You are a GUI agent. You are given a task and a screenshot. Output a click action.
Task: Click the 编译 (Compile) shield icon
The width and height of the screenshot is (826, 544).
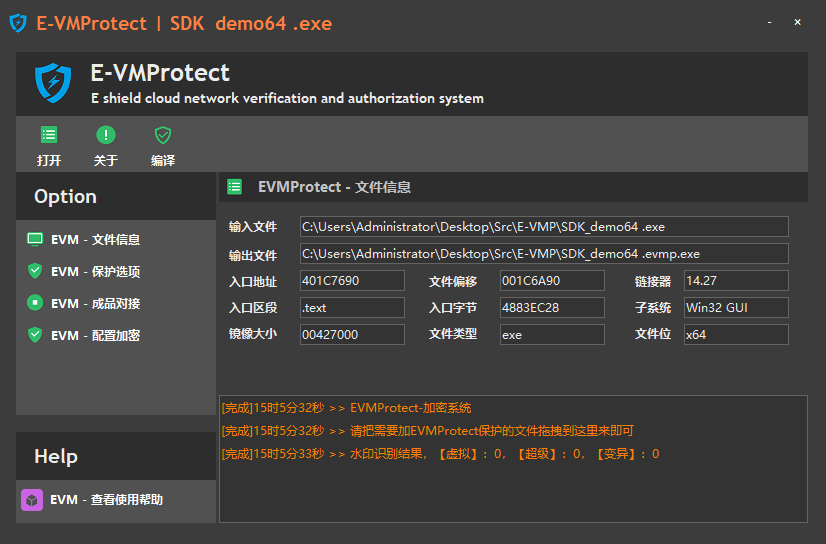click(163, 135)
